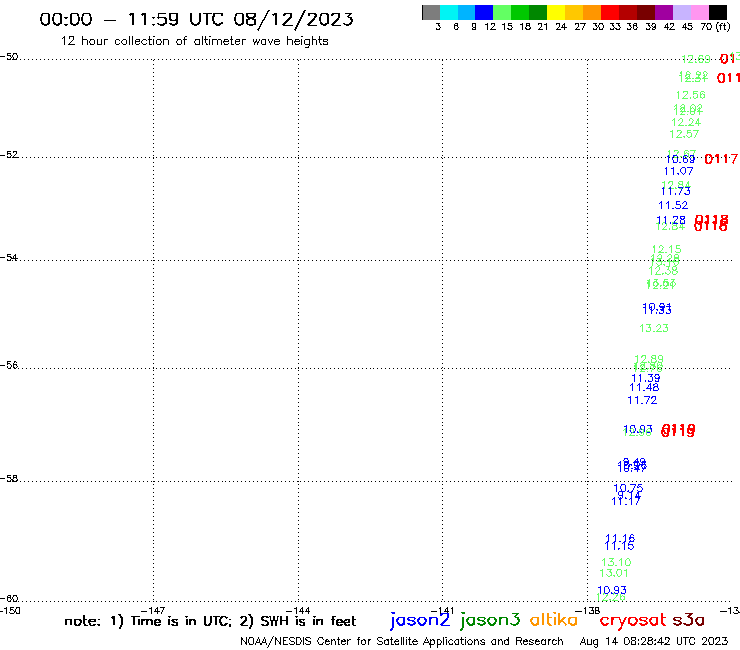Click the -144 longitude axis label
Screen dimensions: 740x650
click(298, 611)
